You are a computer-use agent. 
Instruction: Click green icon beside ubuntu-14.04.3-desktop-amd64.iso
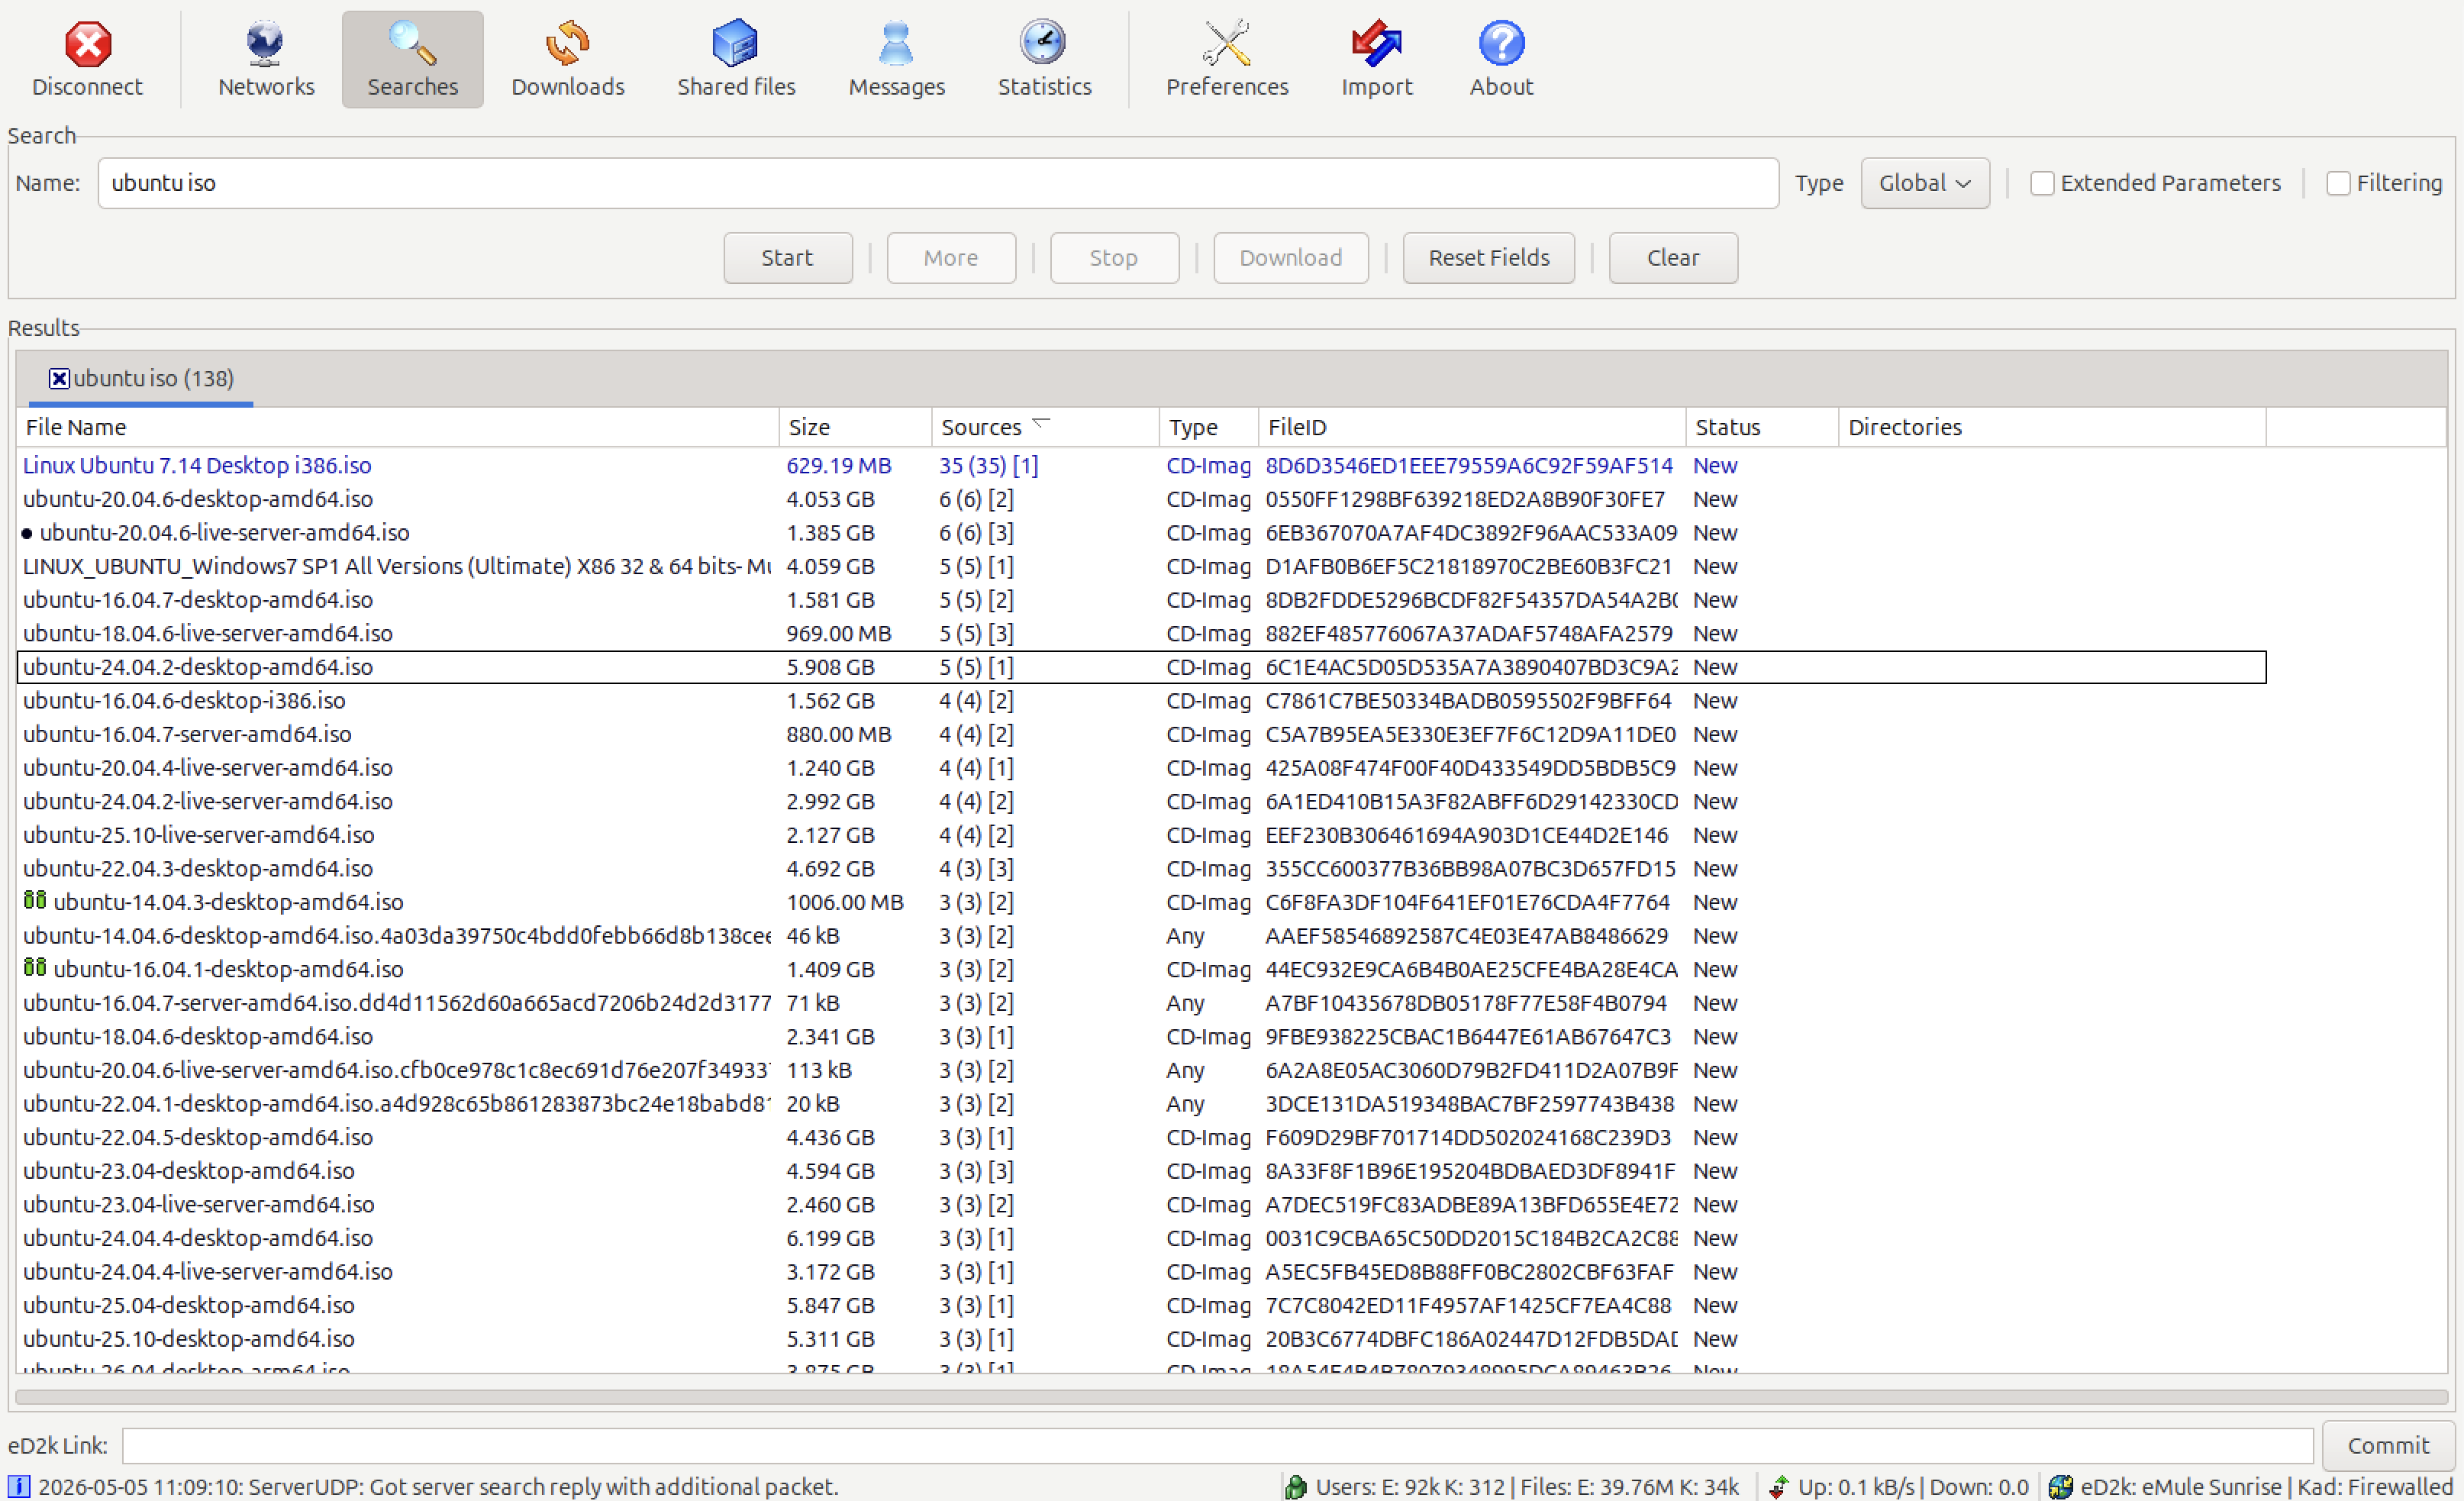(35, 900)
